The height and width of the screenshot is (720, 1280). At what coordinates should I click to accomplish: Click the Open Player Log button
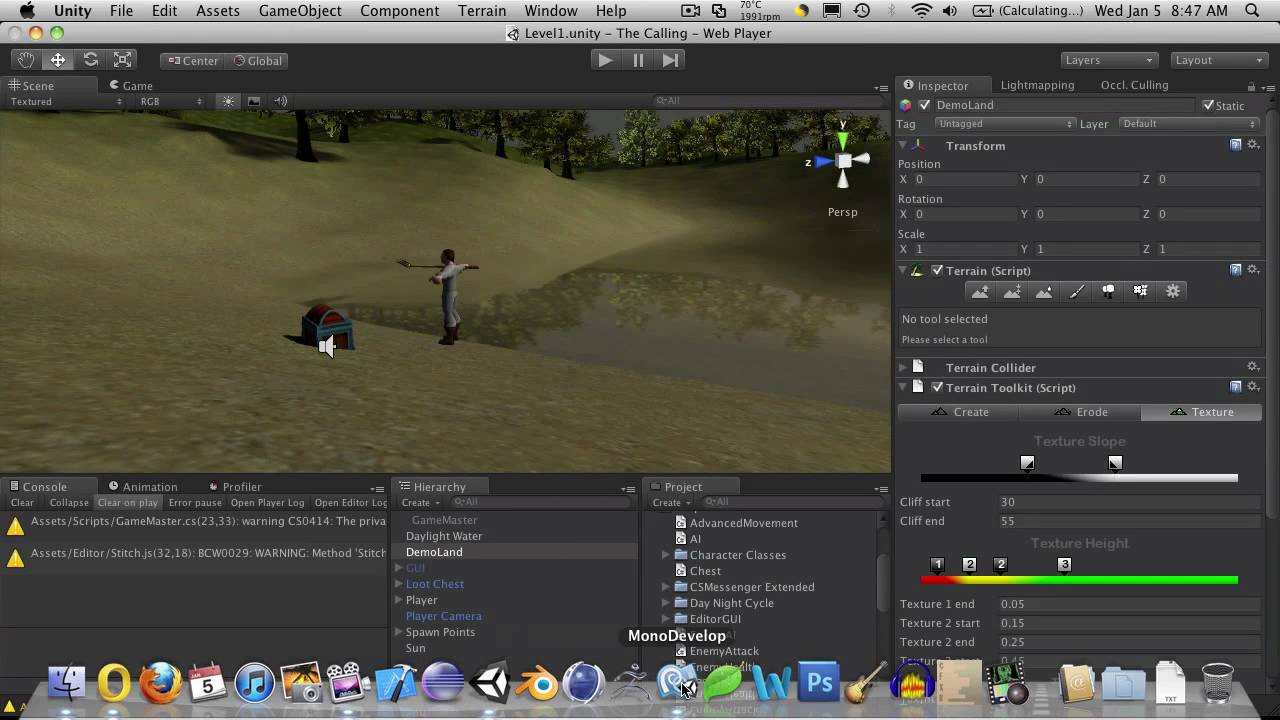(x=267, y=503)
